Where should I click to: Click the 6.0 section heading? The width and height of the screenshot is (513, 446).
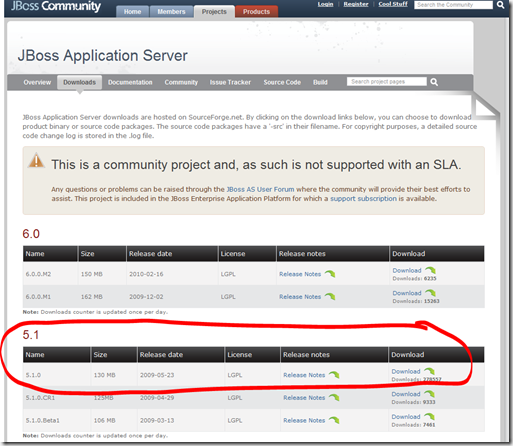tap(31, 234)
